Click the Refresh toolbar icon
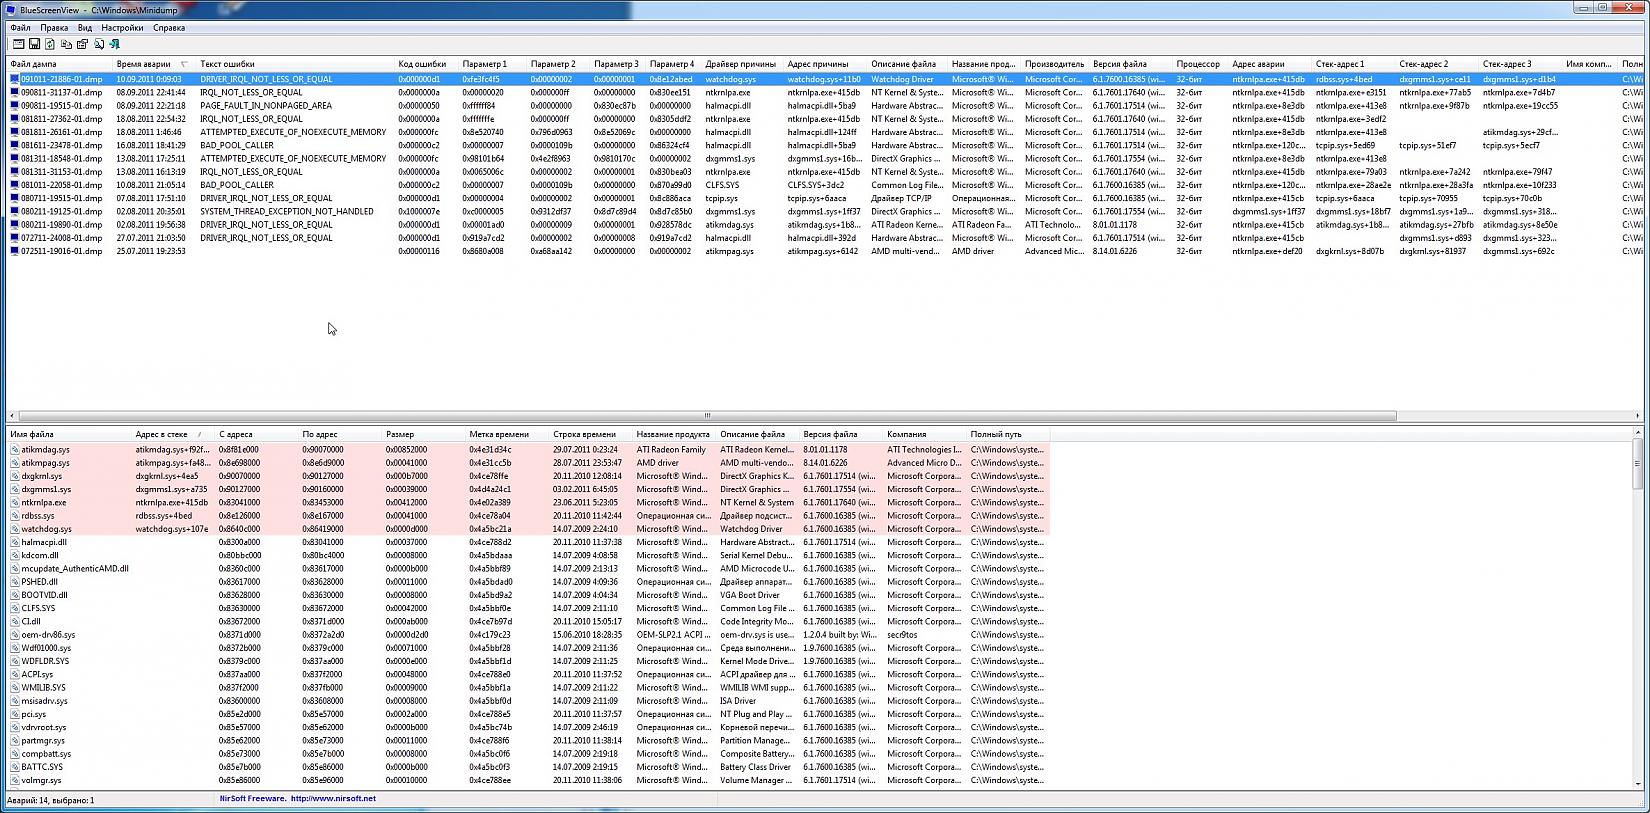Image resolution: width=1650 pixels, height=813 pixels. pos(50,44)
